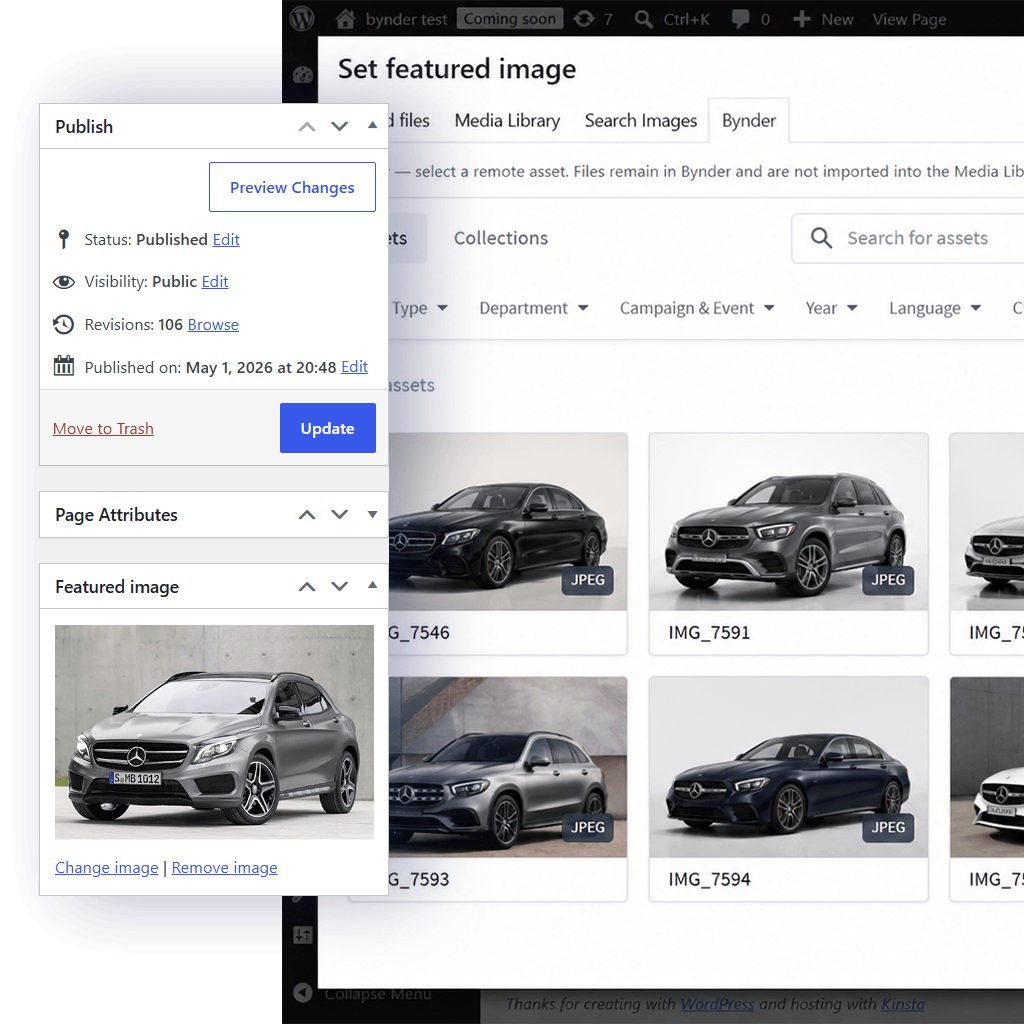Switch to the Collections tab
This screenshot has width=1024, height=1024.
501,238
